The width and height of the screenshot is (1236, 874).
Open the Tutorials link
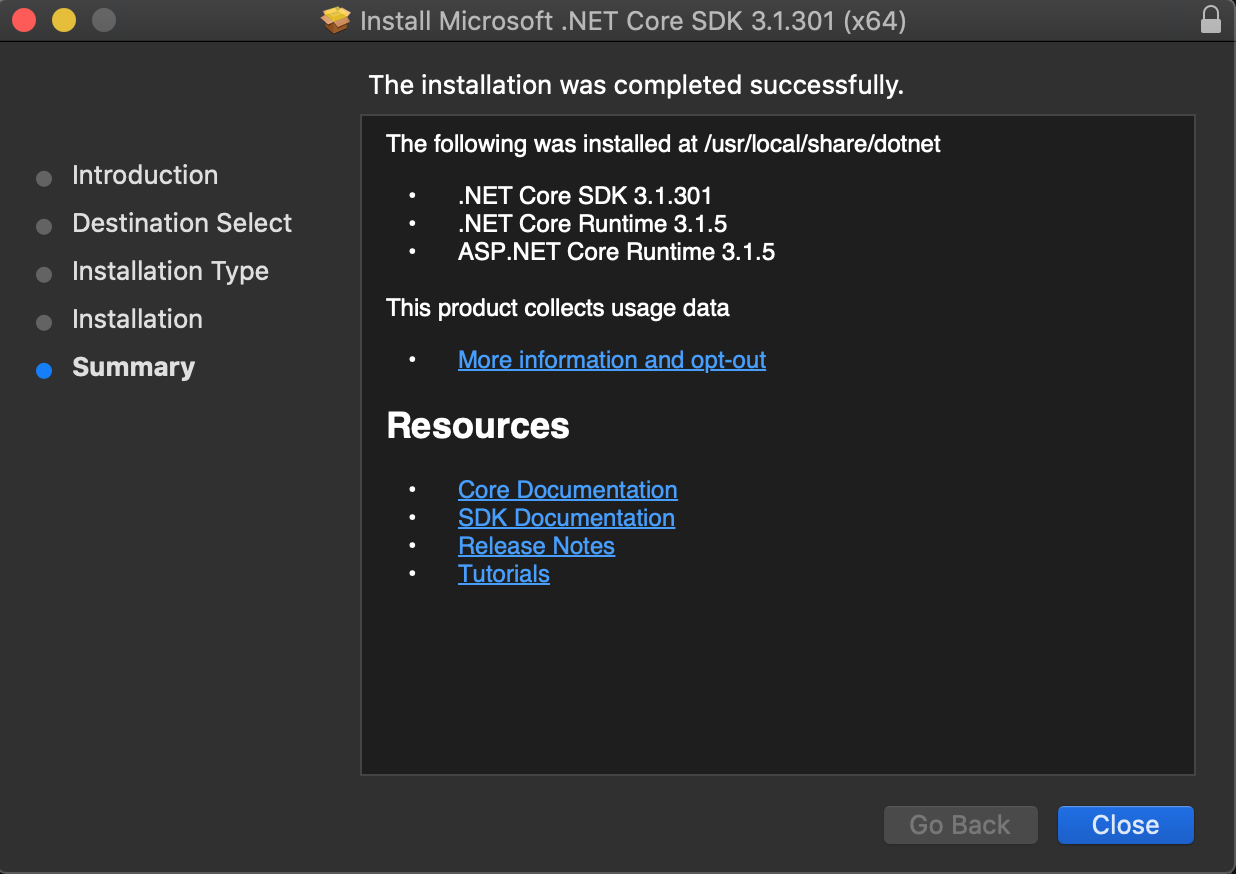point(503,574)
